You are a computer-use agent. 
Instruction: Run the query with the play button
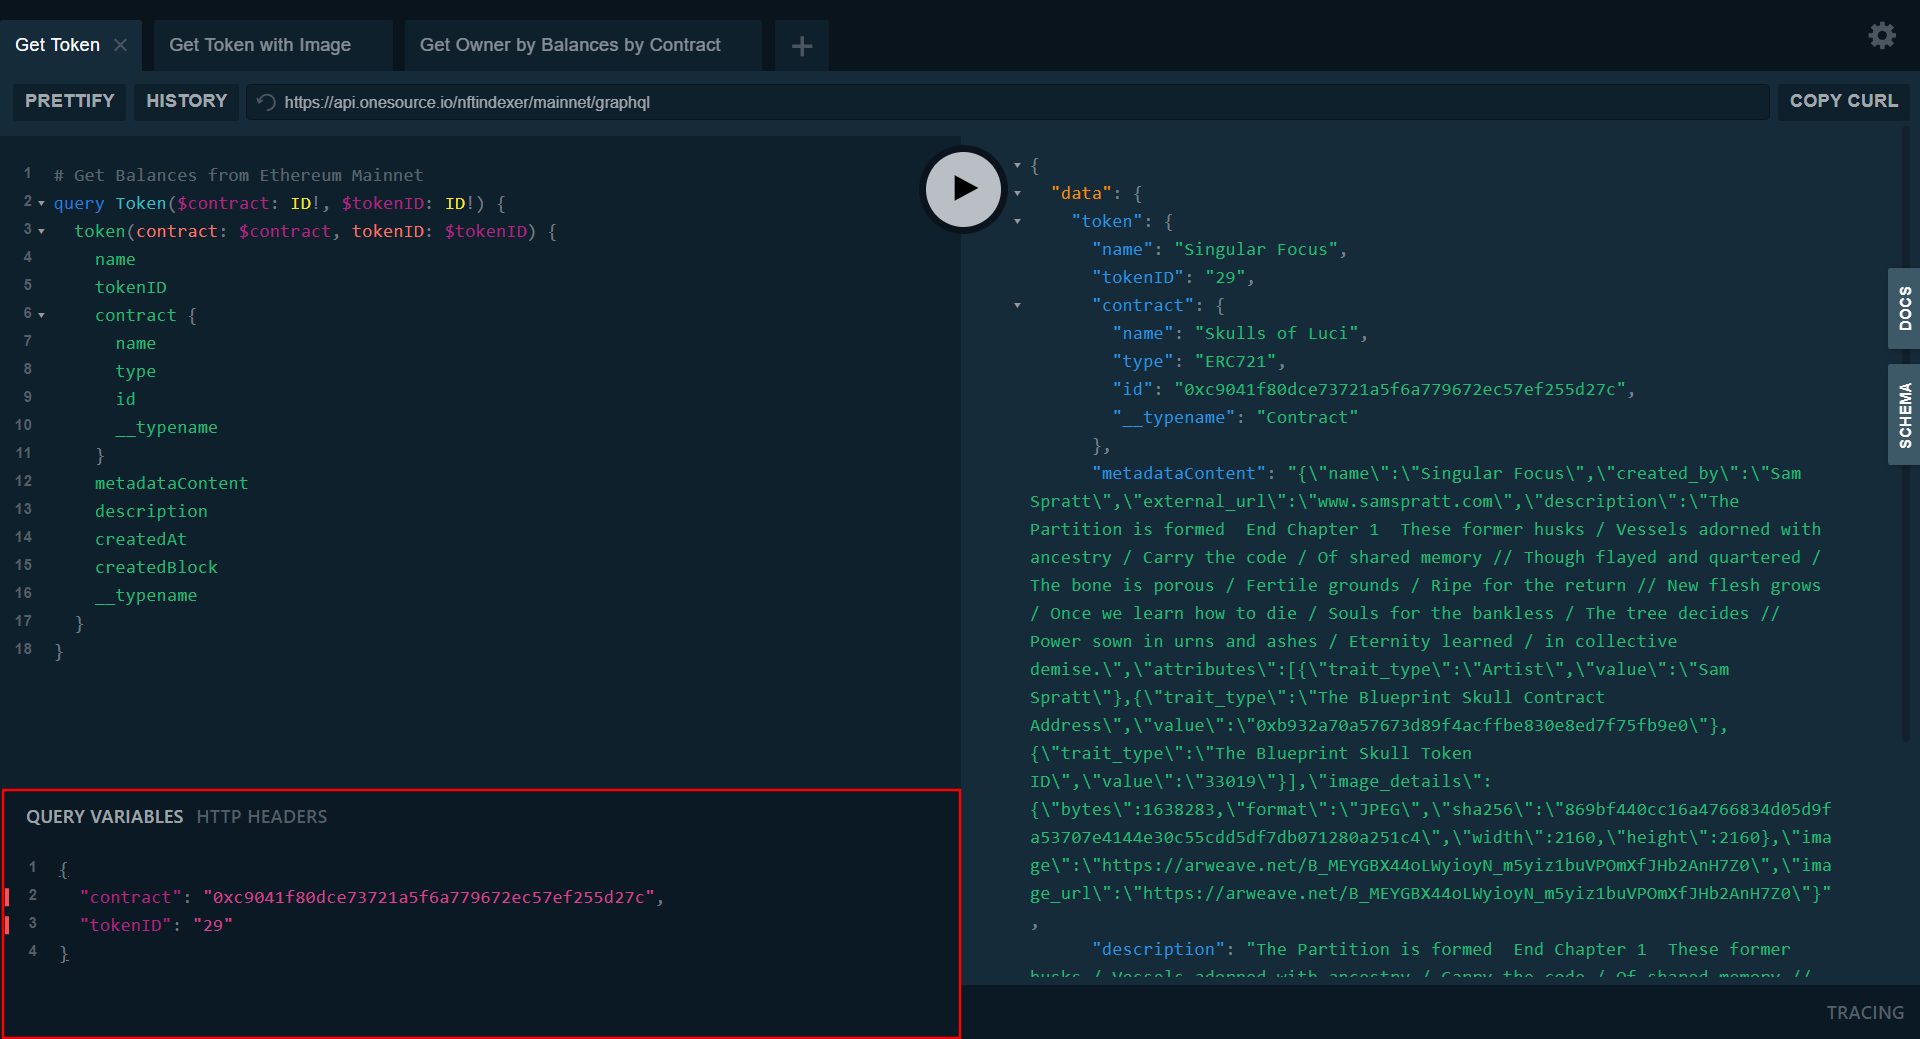[x=963, y=189]
